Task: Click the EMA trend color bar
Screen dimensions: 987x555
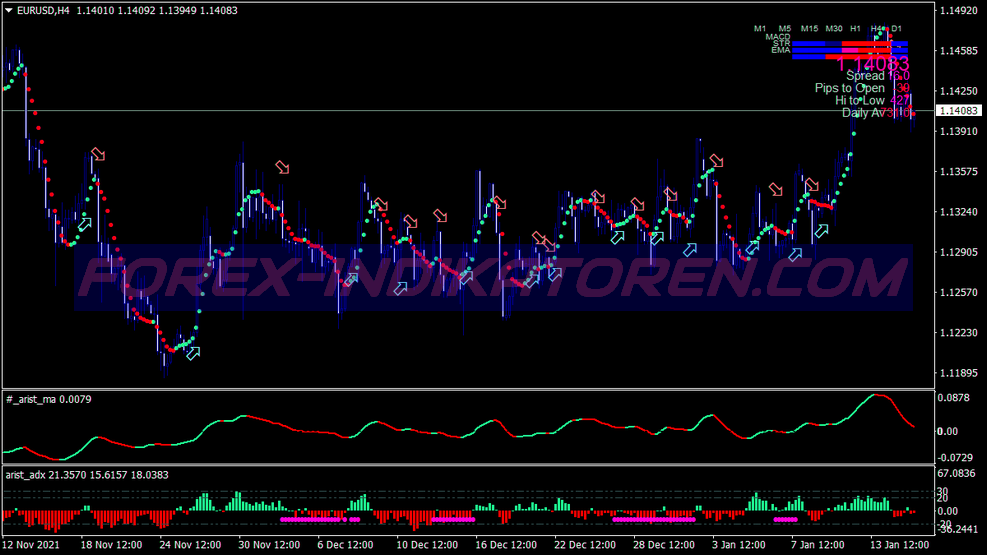Action: pos(849,51)
